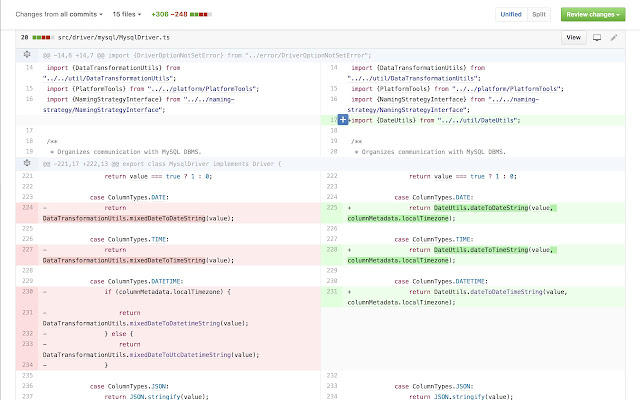Image resolution: width=640 pixels, height=400 pixels.
Task: Click the display rich diff monitor icon
Action: pos(597,38)
